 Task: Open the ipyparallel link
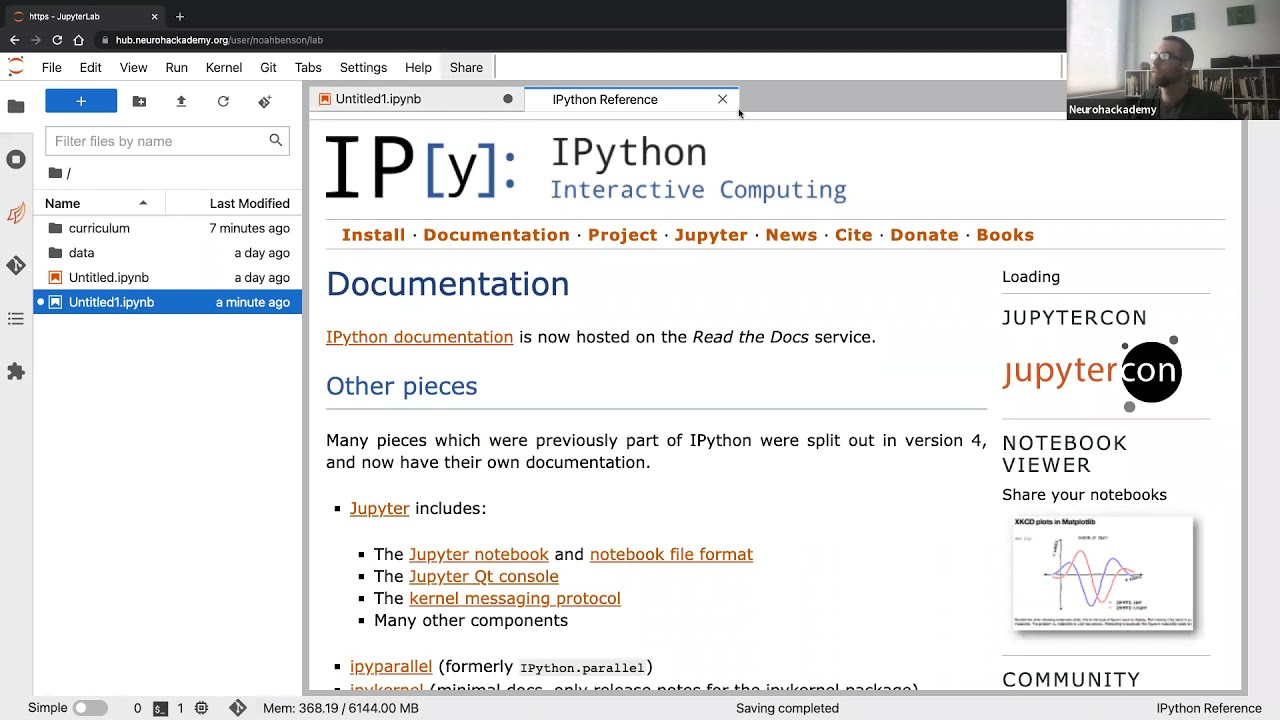390,666
